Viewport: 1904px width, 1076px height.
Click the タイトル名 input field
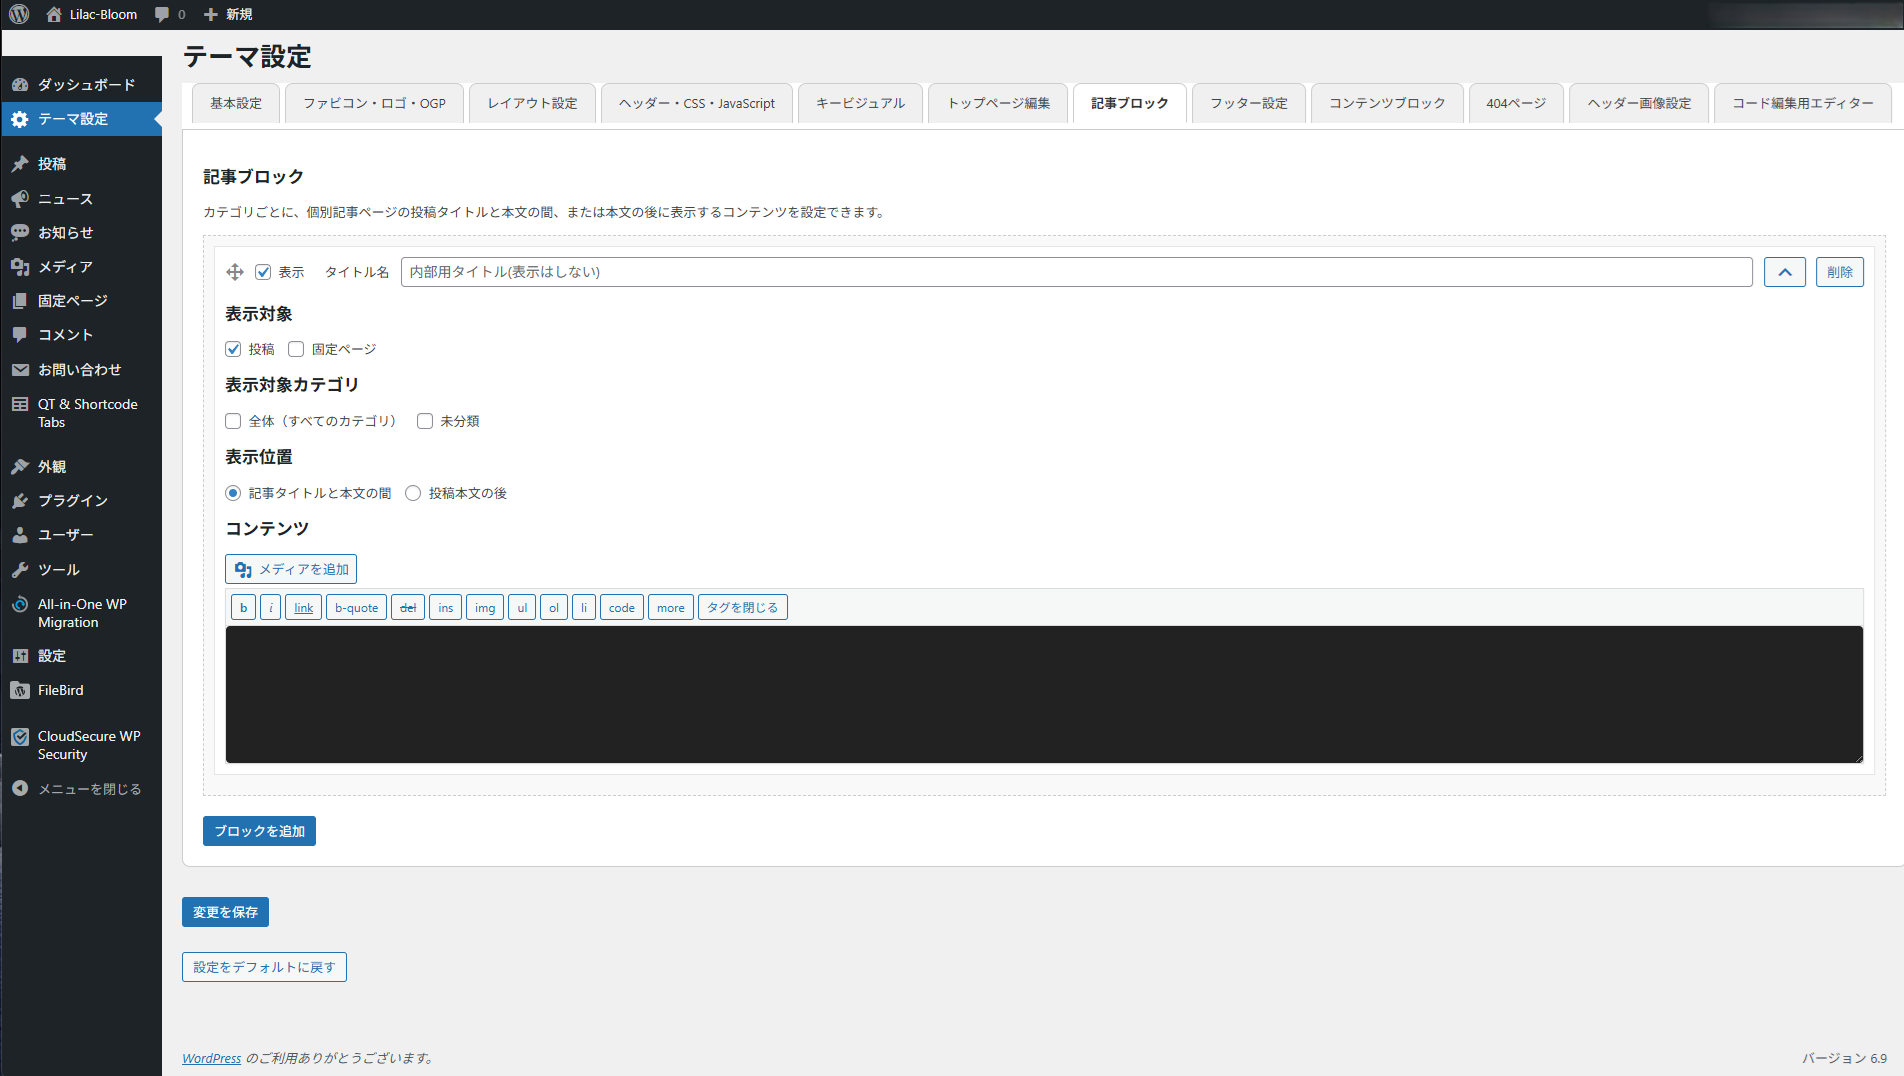click(x=1076, y=272)
